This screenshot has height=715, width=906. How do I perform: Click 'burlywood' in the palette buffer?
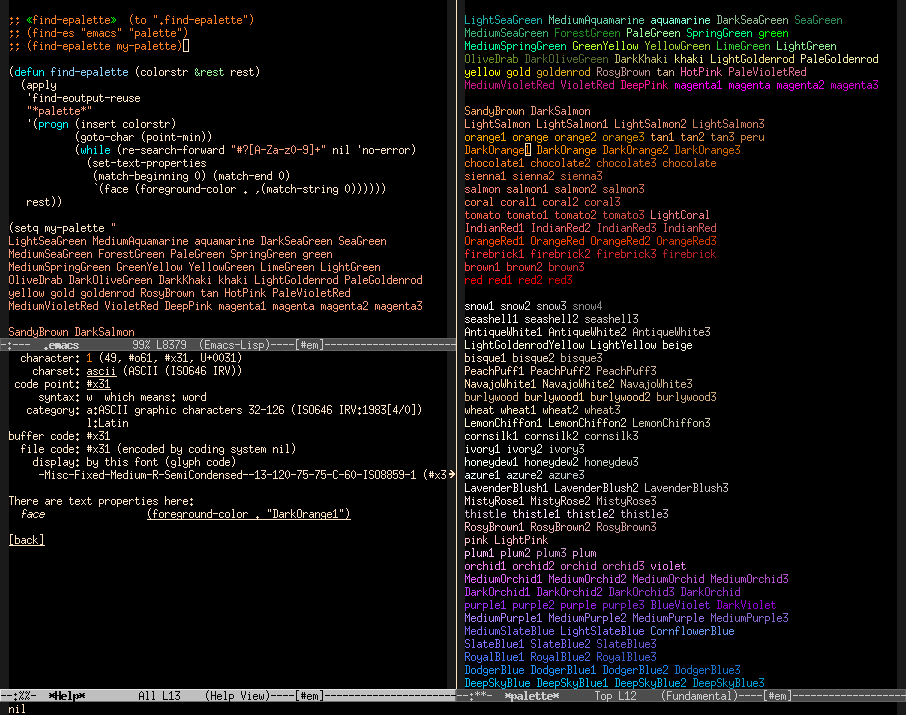coord(492,397)
